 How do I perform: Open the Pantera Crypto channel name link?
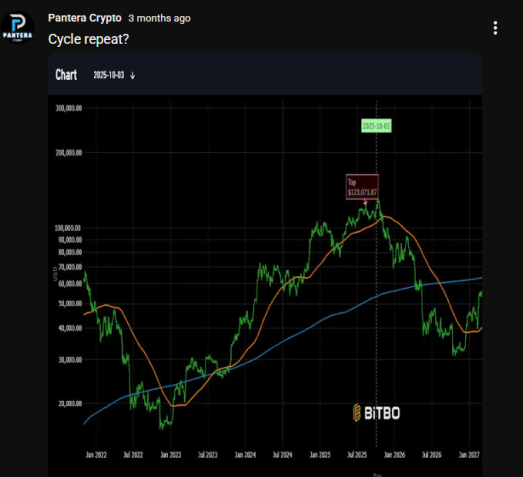point(85,18)
